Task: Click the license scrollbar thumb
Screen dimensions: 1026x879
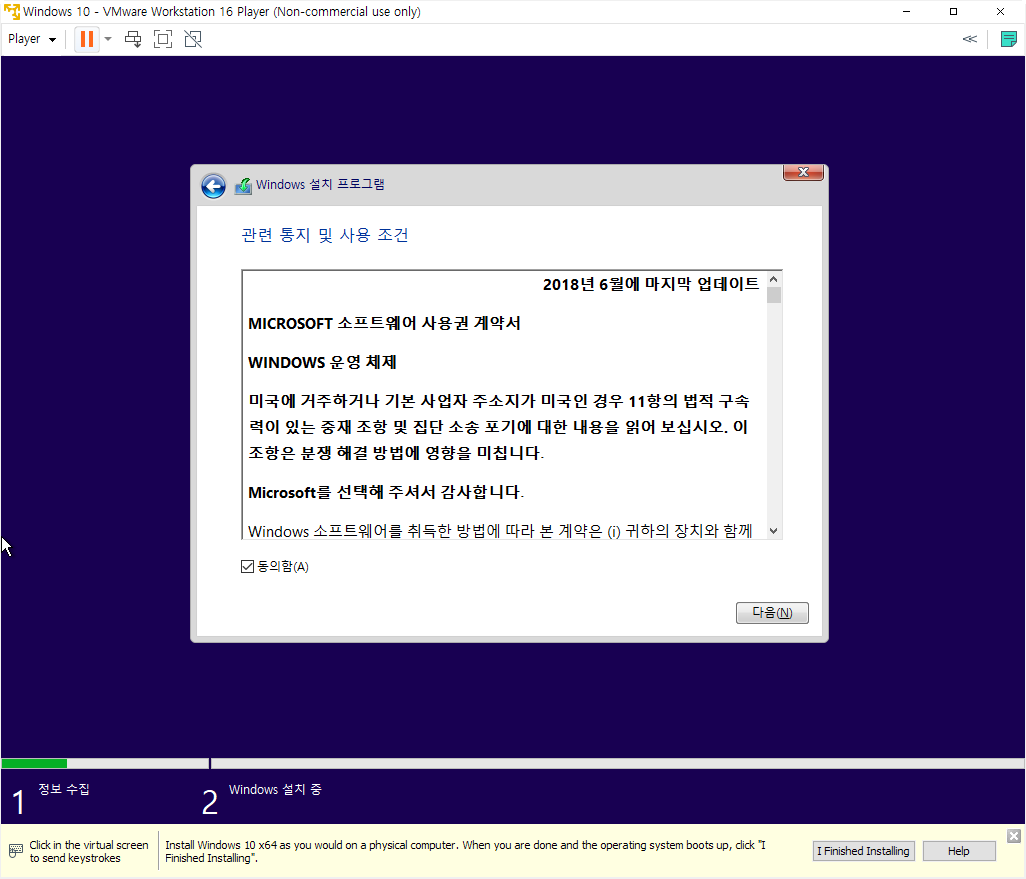Action: pos(773,296)
